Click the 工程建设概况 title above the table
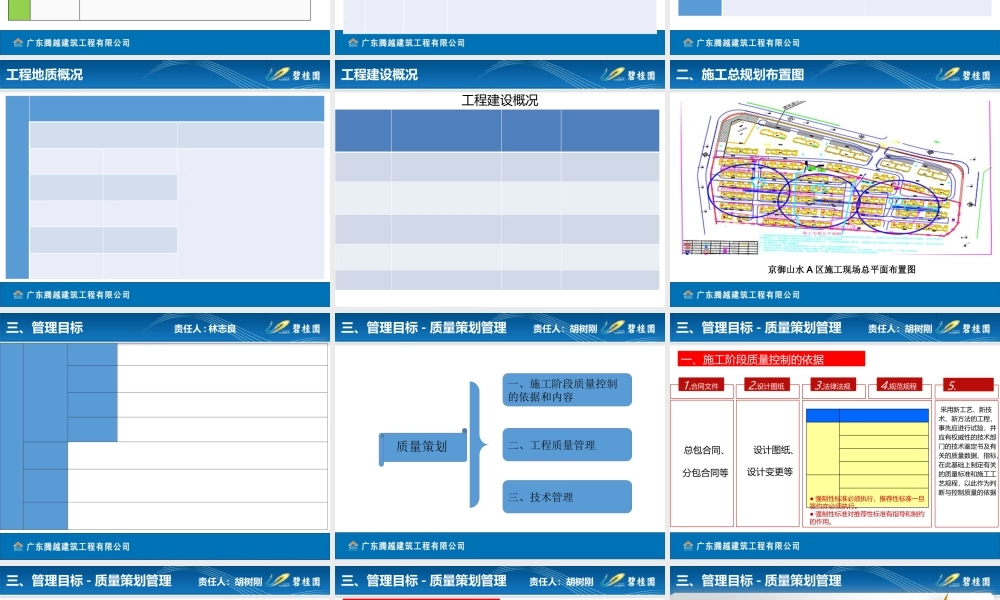This screenshot has width=1000, height=600. [x=500, y=100]
